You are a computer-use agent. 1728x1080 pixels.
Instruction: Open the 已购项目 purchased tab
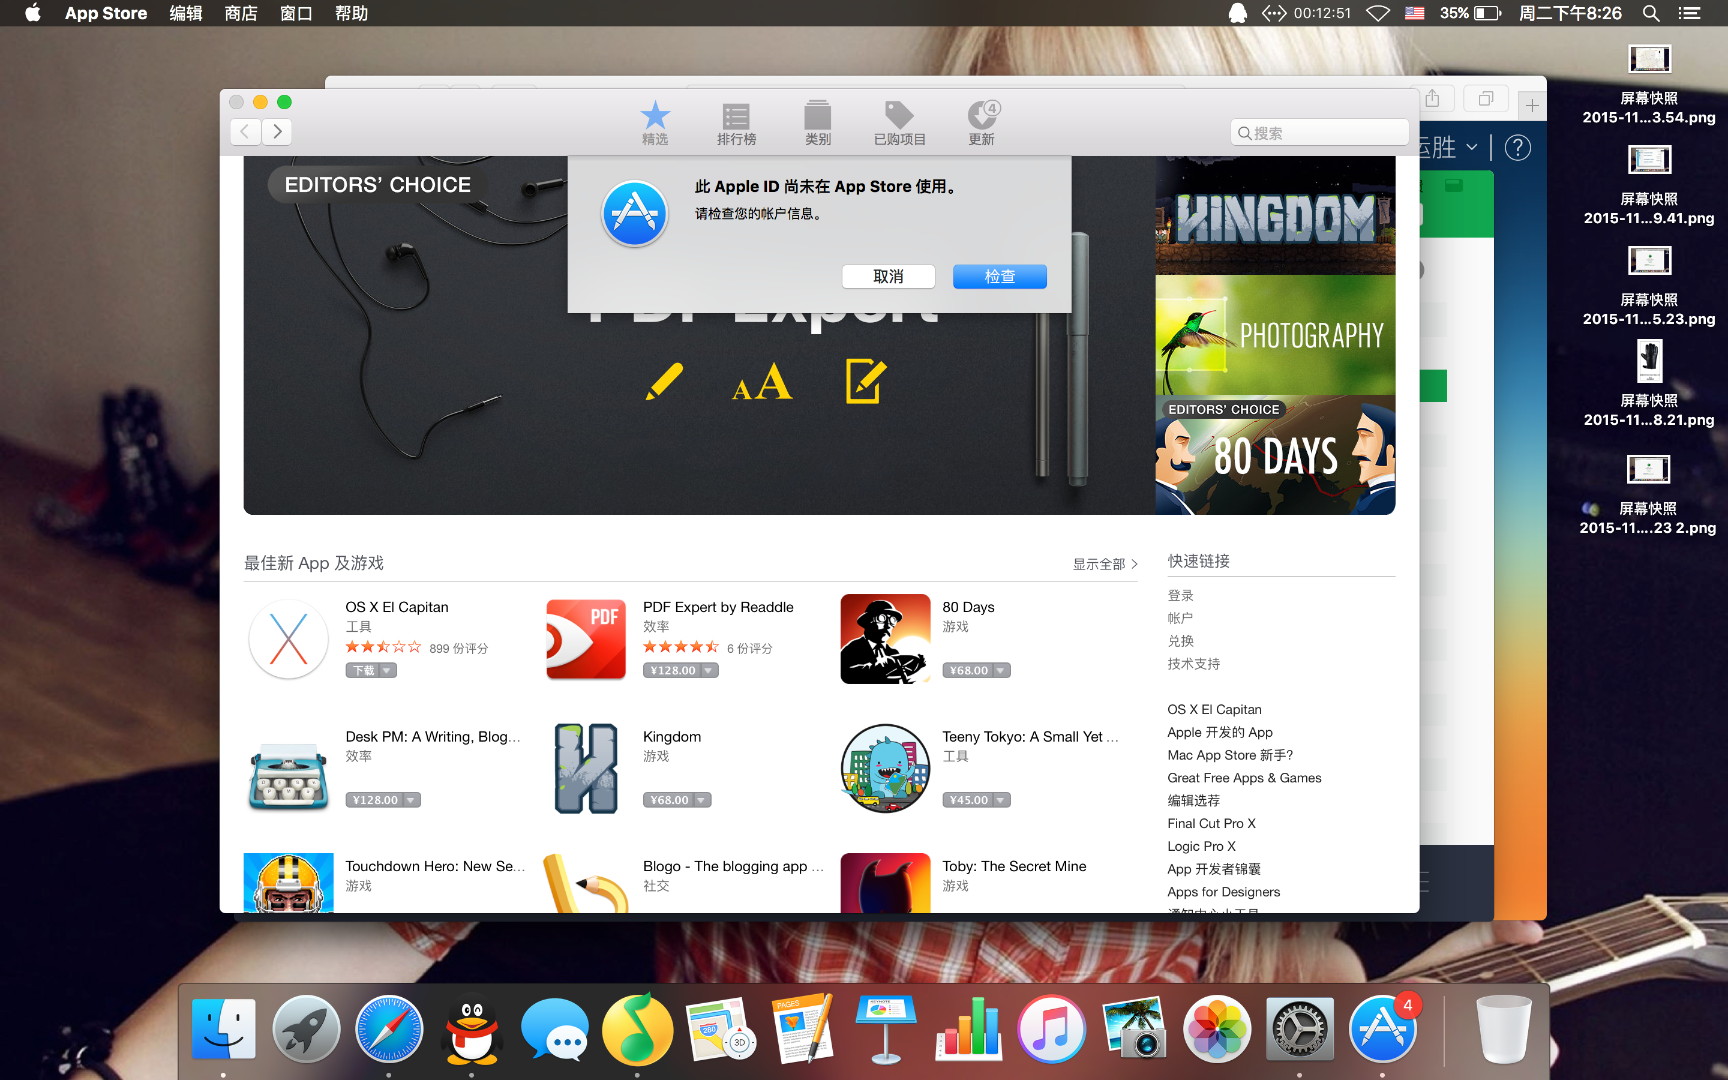click(900, 123)
